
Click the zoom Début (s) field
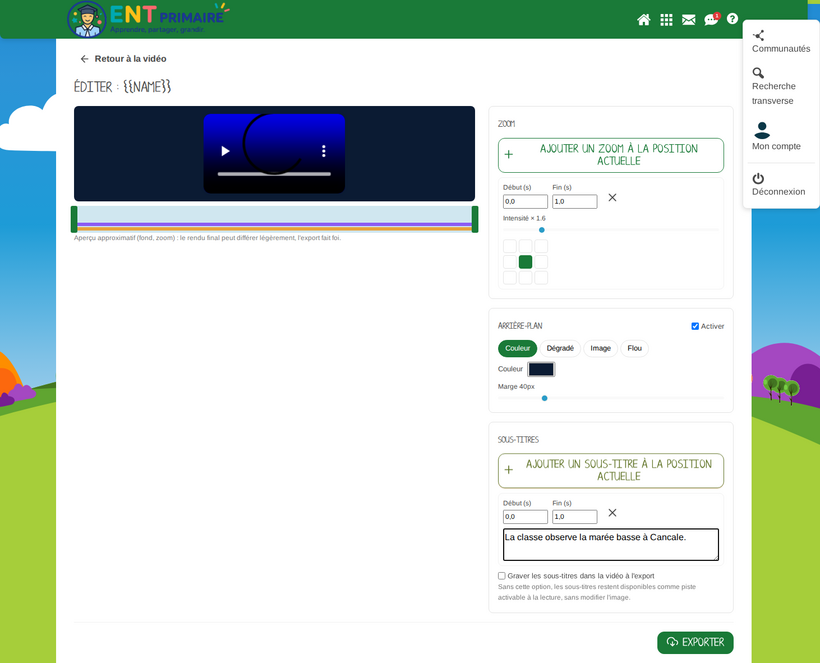(x=525, y=201)
